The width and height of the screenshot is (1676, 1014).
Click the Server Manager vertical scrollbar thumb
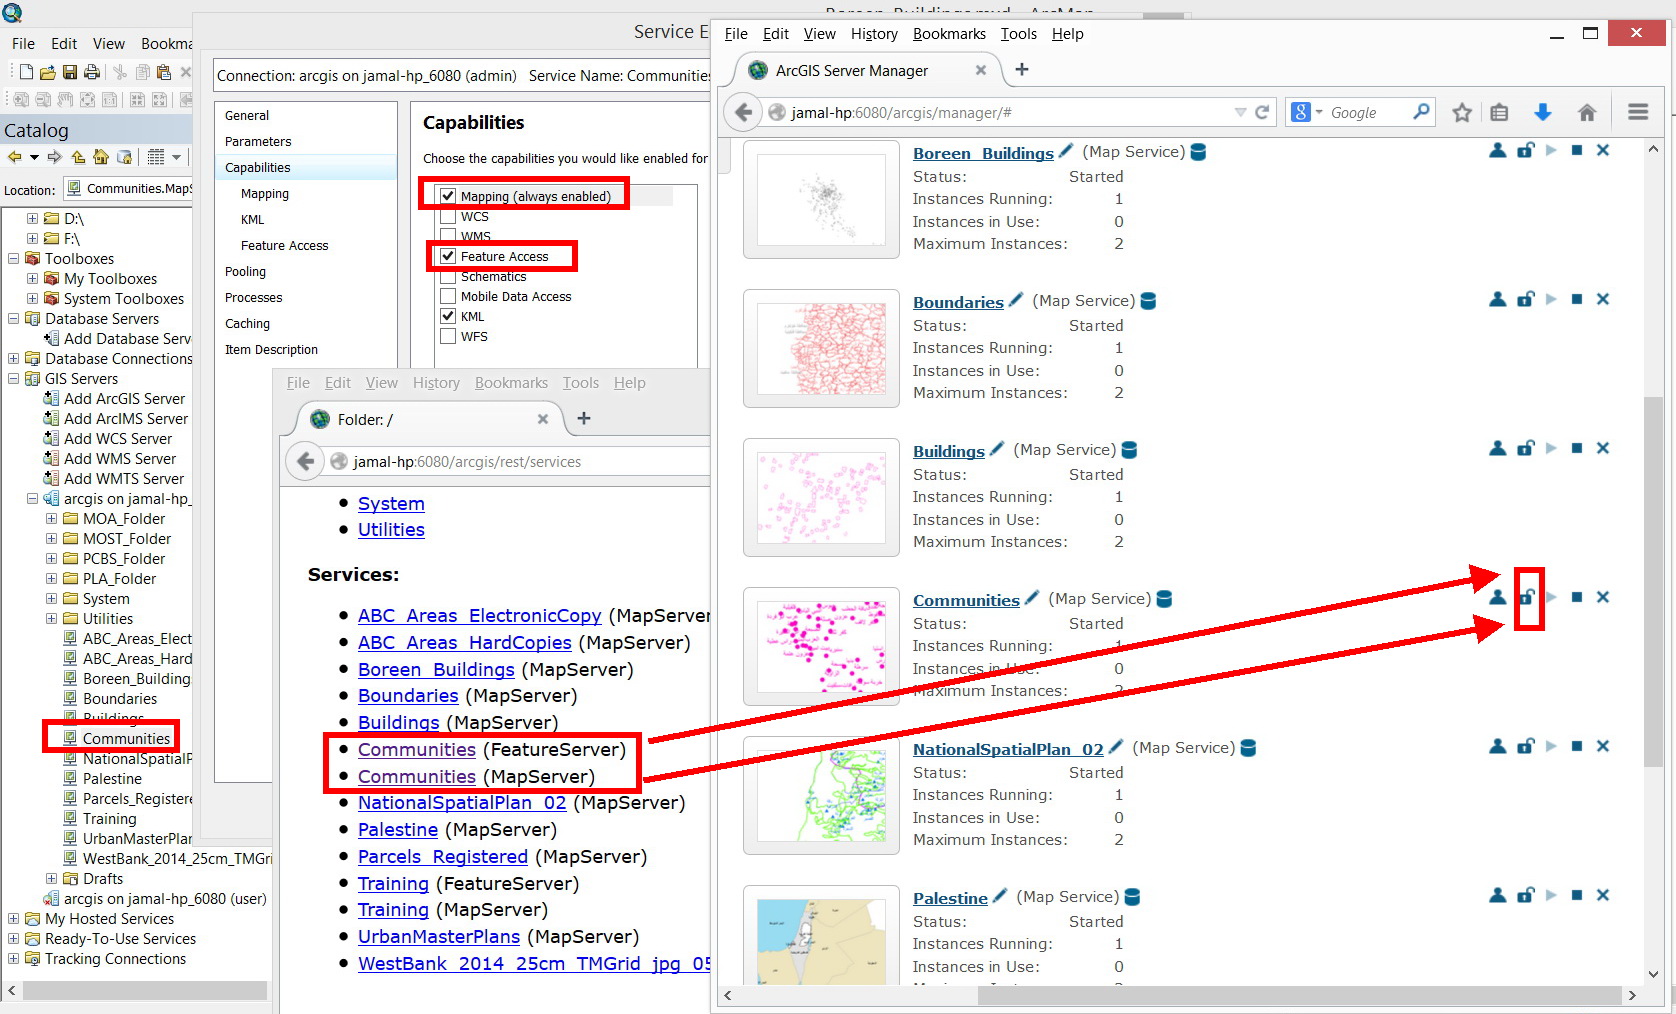[1653, 582]
